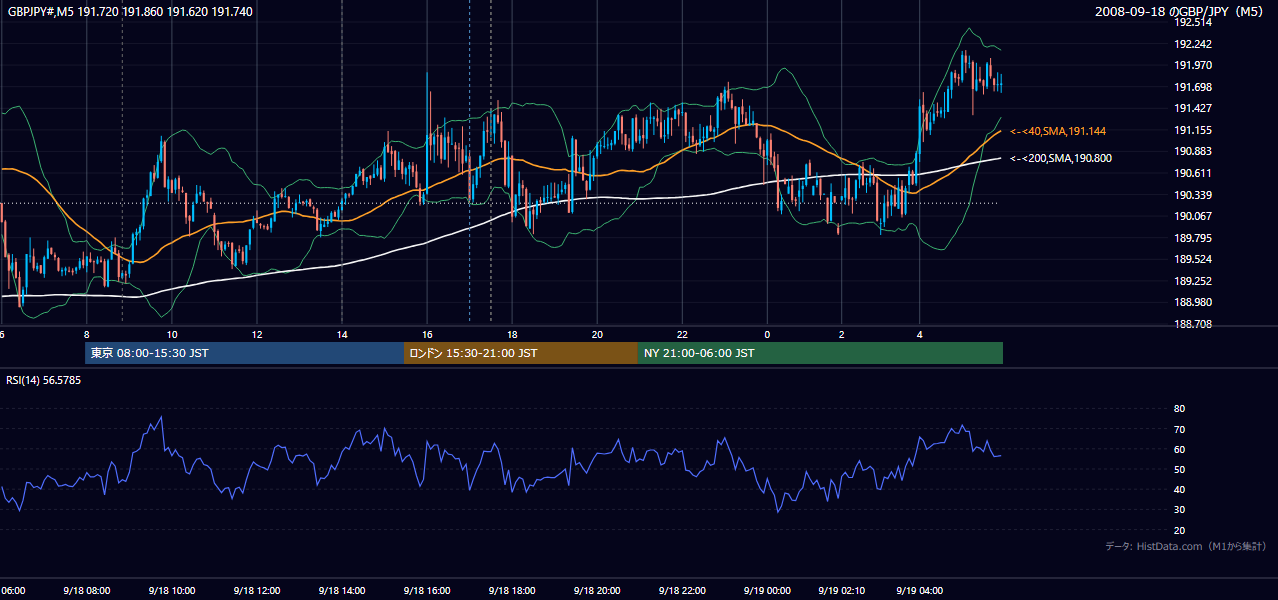Click RSI scale value 40

click(x=1179, y=489)
